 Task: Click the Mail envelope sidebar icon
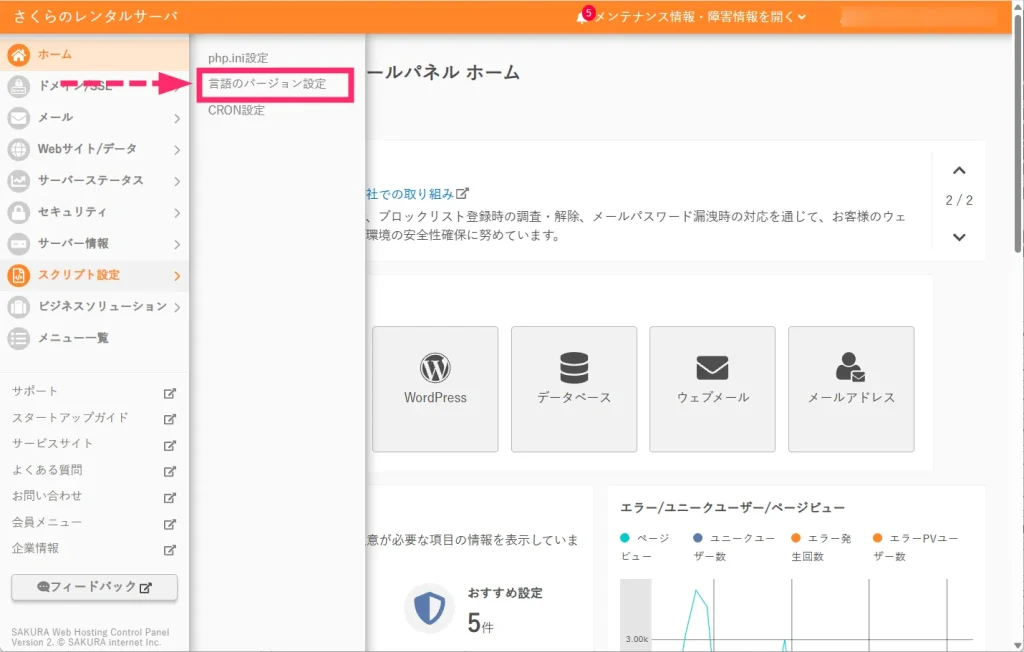coord(18,118)
